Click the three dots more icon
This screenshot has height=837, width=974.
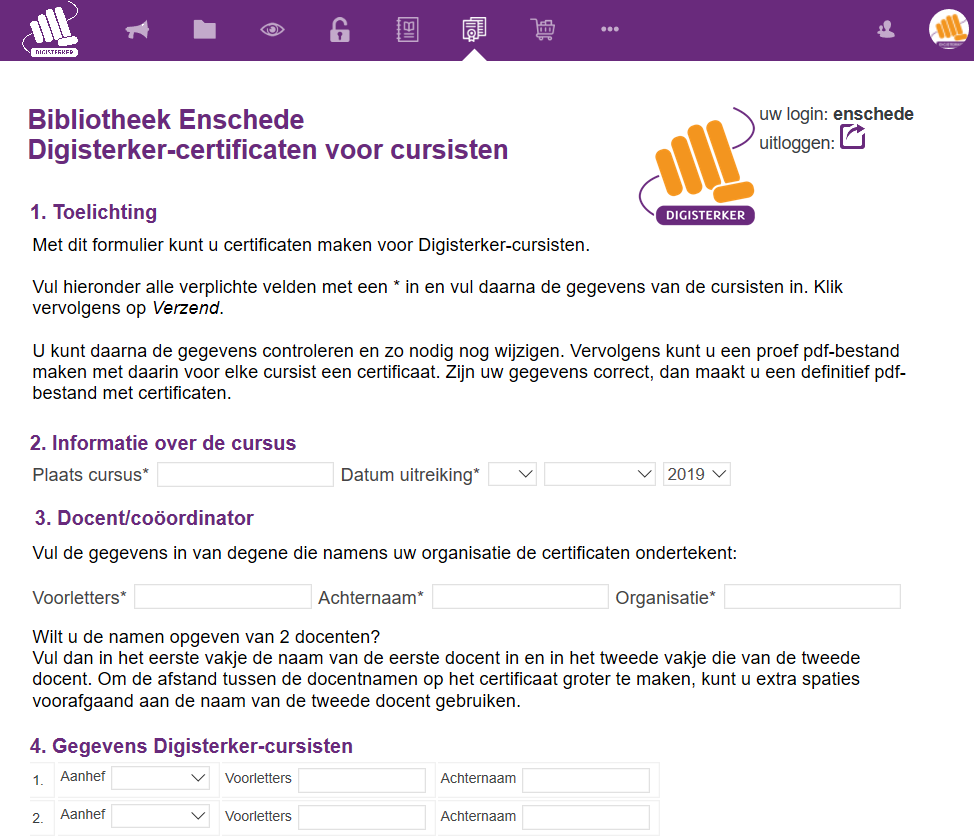610,29
